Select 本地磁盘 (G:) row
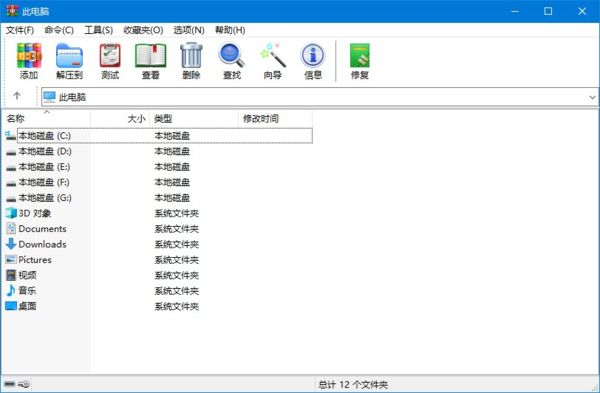 coord(158,197)
